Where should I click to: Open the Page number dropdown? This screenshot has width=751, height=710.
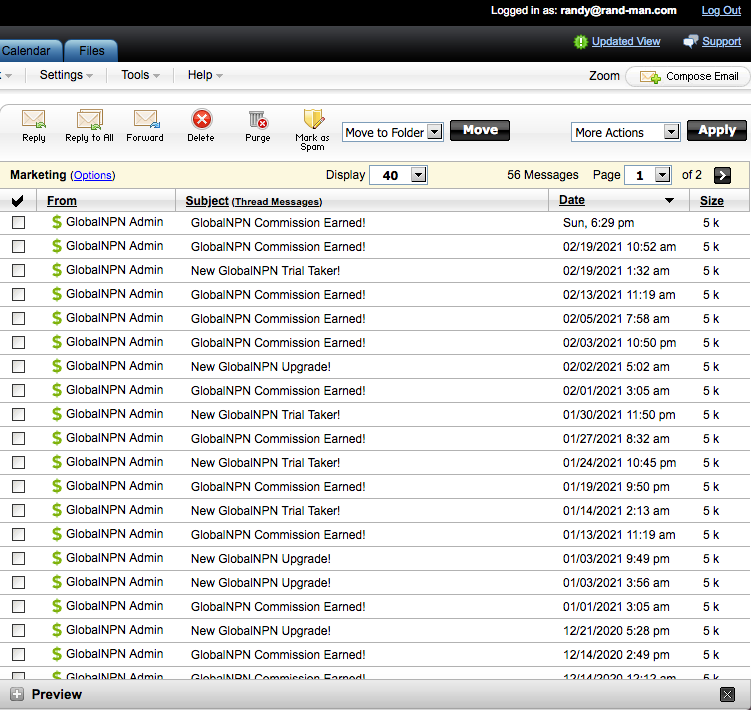[x=648, y=175]
